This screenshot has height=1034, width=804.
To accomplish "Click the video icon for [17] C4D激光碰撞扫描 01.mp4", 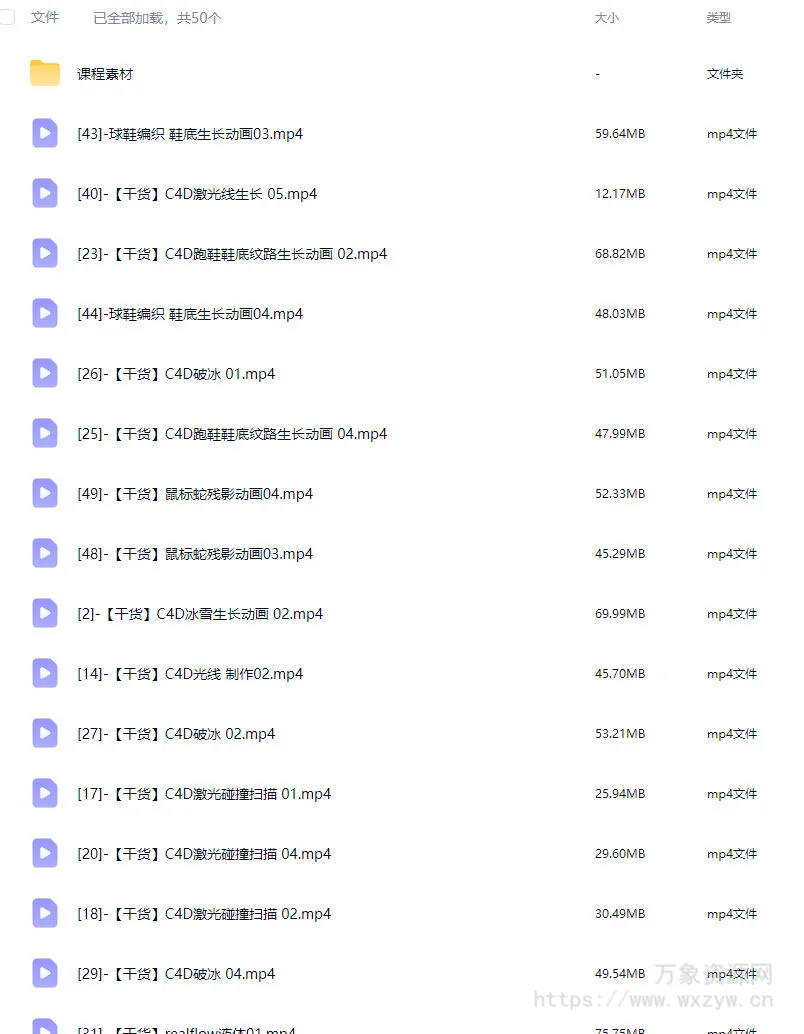I will [x=45, y=793].
